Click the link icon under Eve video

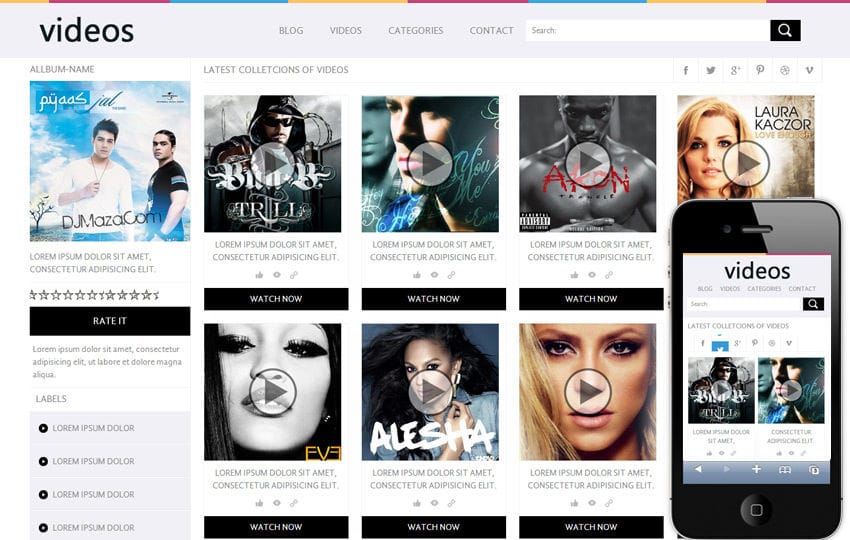(x=293, y=503)
